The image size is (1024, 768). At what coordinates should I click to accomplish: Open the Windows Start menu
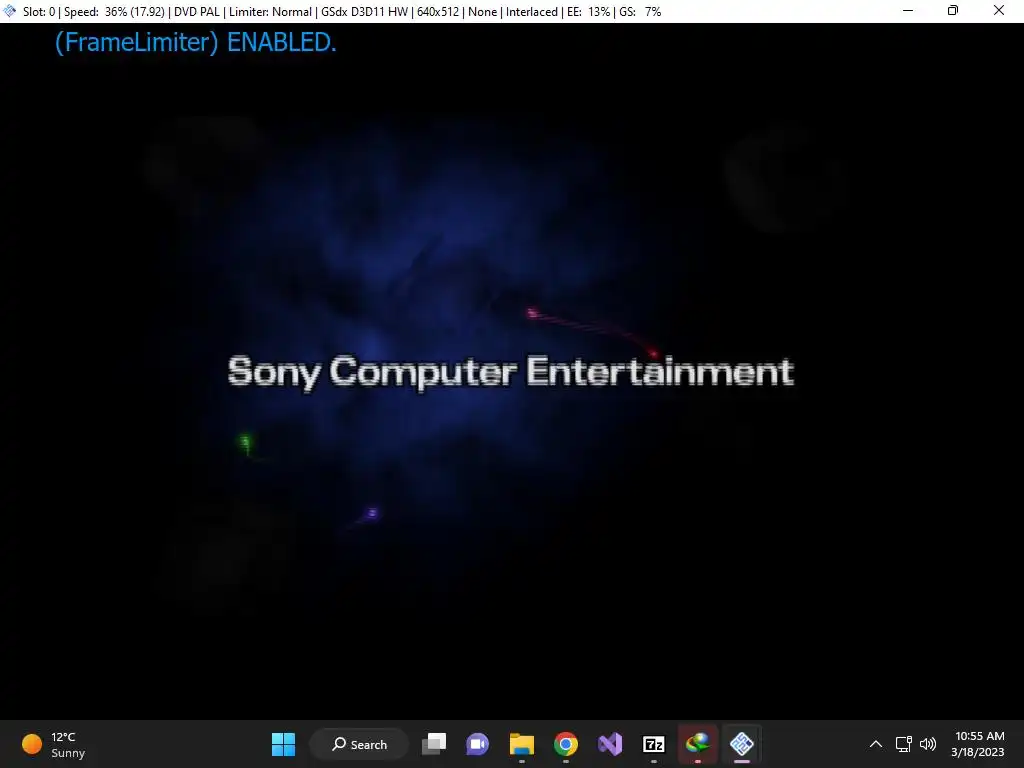point(283,744)
